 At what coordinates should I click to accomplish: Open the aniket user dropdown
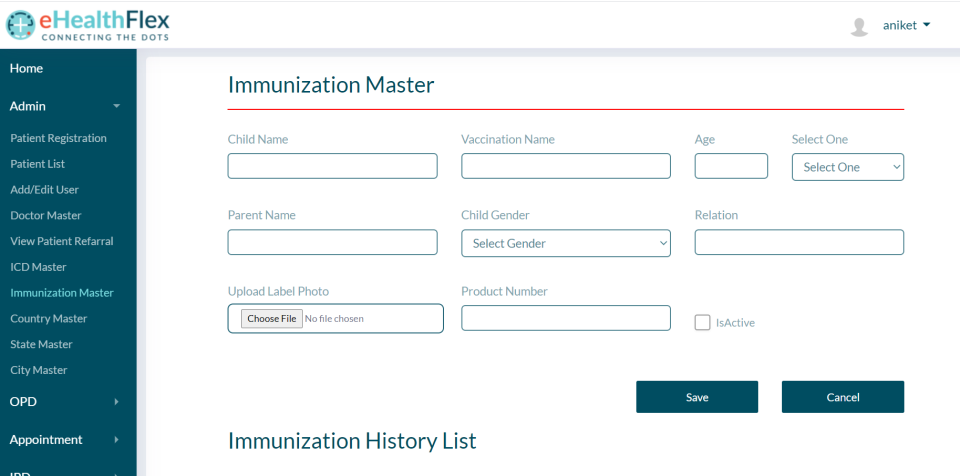click(906, 25)
